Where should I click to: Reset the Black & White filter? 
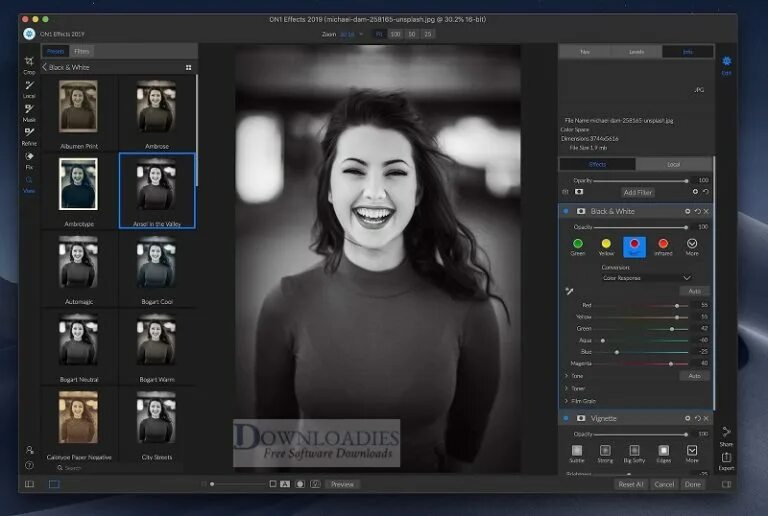pos(697,211)
